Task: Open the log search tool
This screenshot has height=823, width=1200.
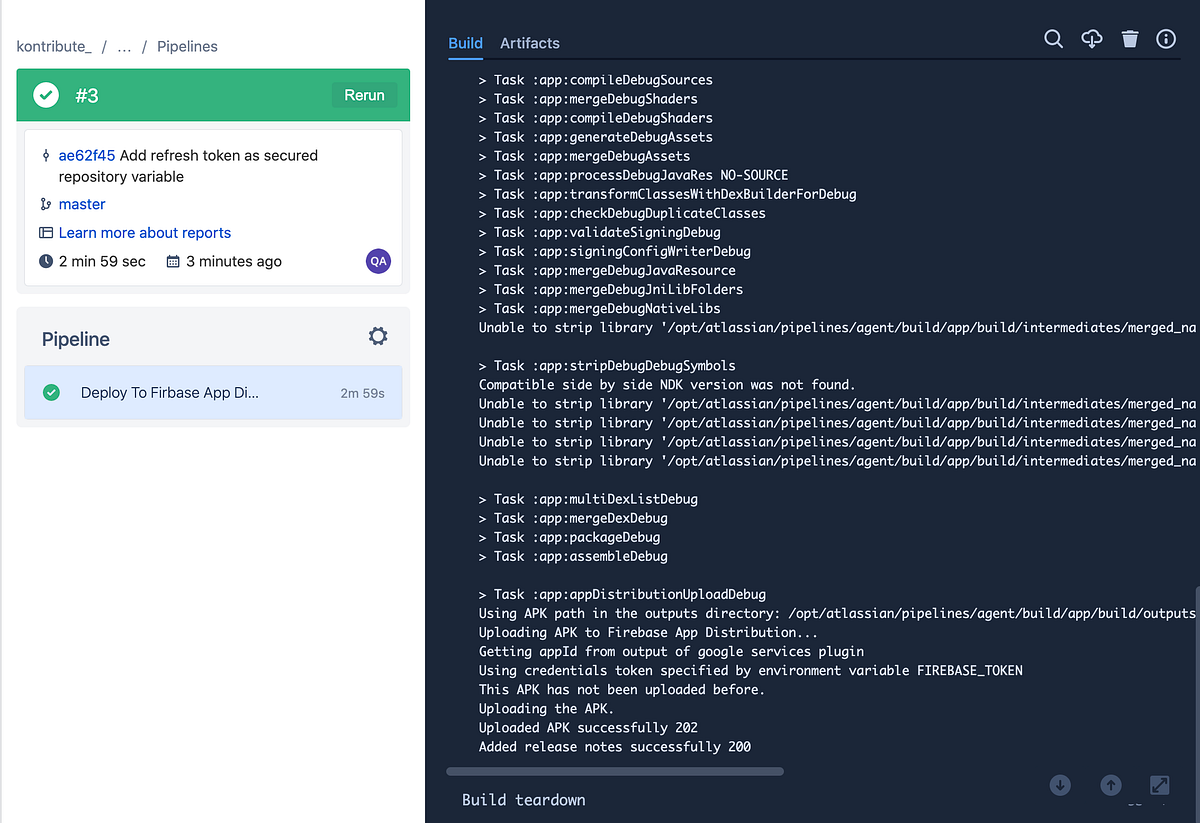Action: click(x=1053, y=39)
